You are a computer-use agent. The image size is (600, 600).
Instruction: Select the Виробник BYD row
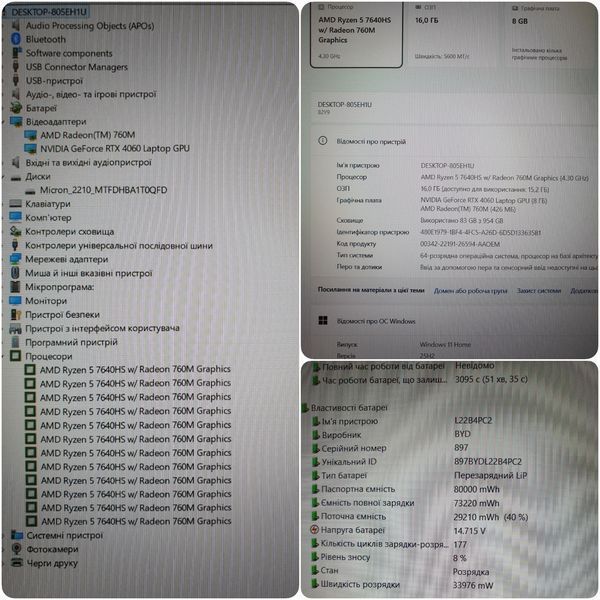[x=391, y=434]
